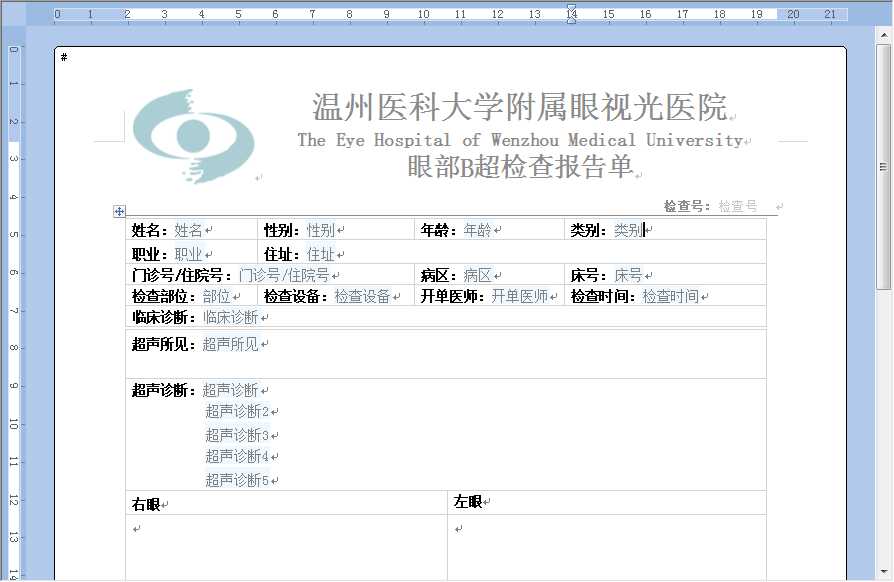This screenshot has width=894, height=582.
Task: Click the 眼部B超检查报告单 heading
Action: coord(520,166)
